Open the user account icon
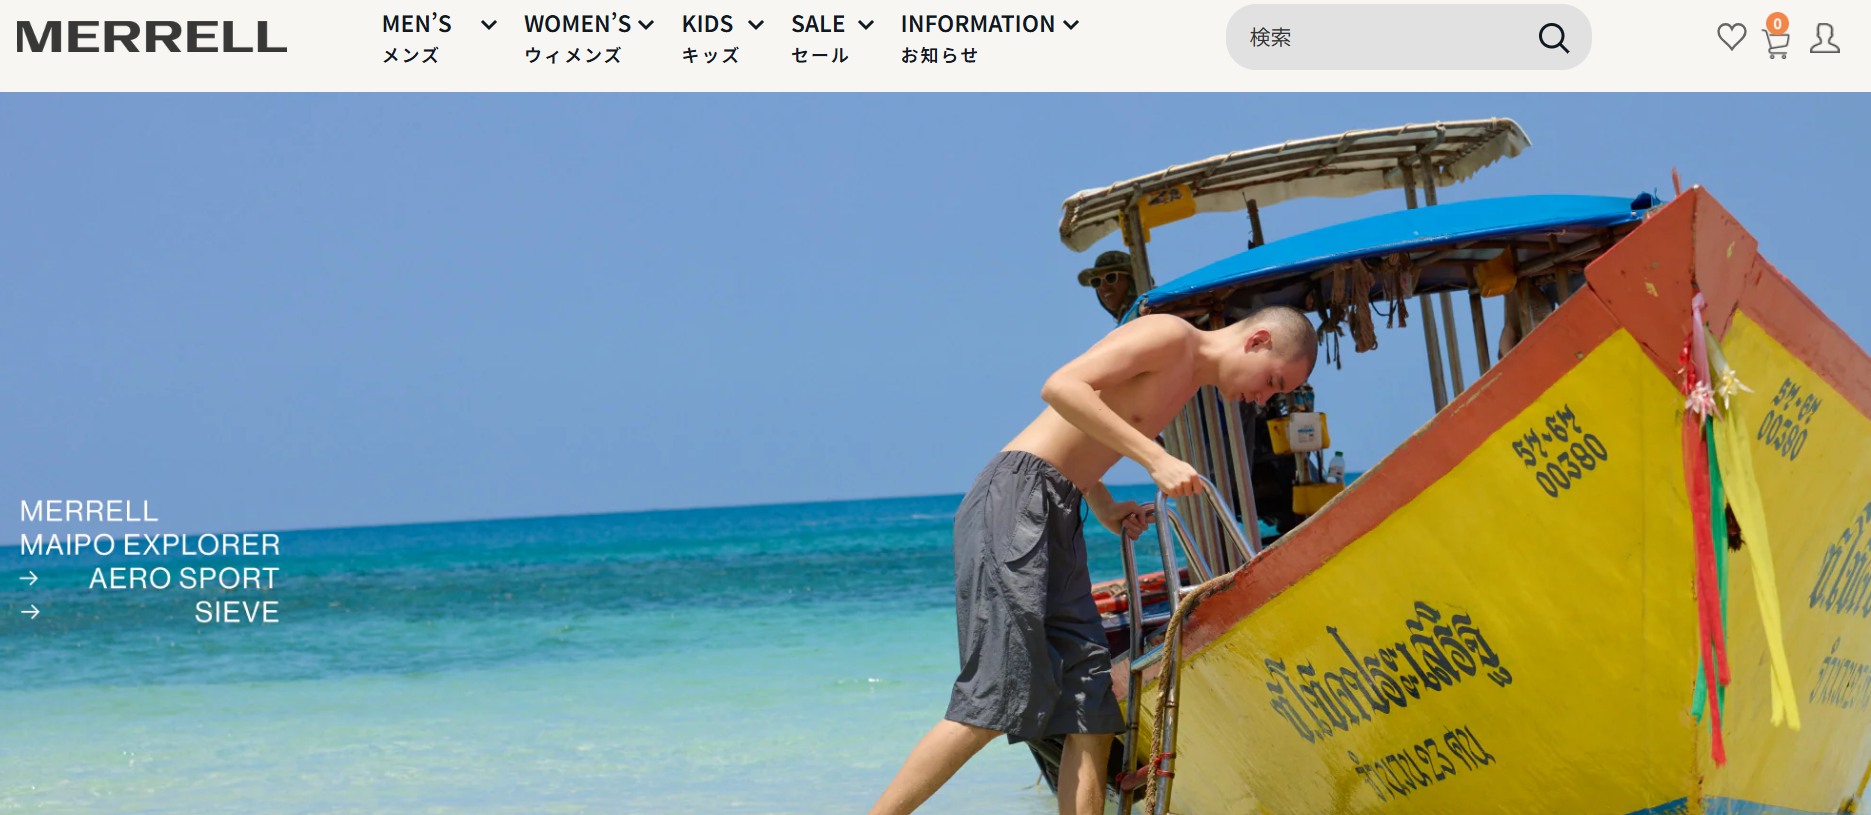 coord(1825,38)
